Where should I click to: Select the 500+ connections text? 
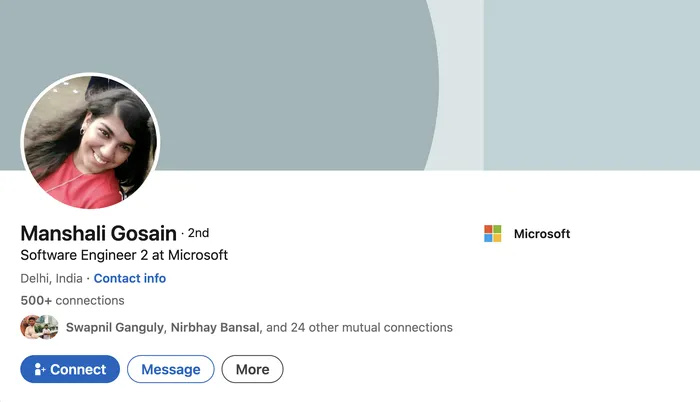[x=72, y=300]
